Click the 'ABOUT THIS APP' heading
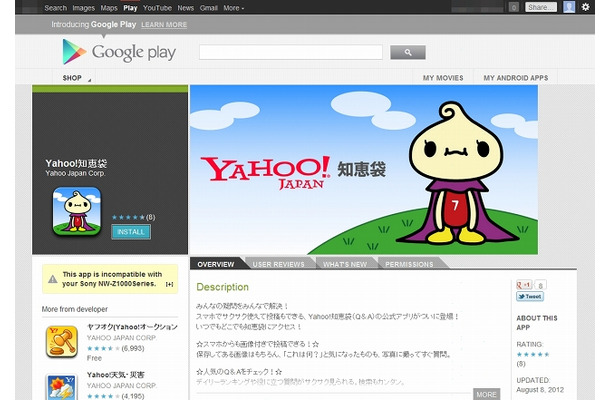Image resolution: width=610 pixels, height=400 pixels. coord(537,323)
